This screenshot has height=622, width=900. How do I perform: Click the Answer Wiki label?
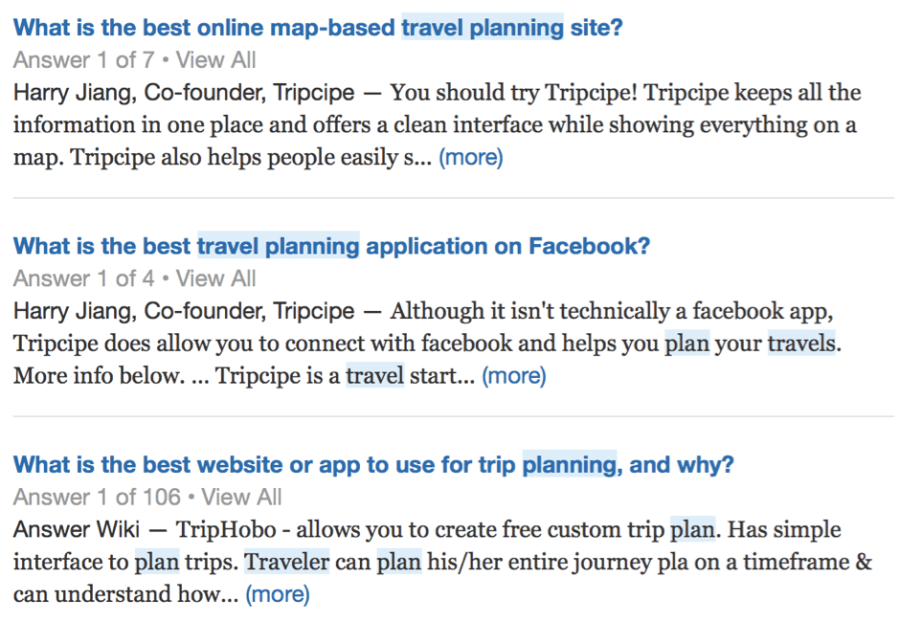[x=76, y=529]
